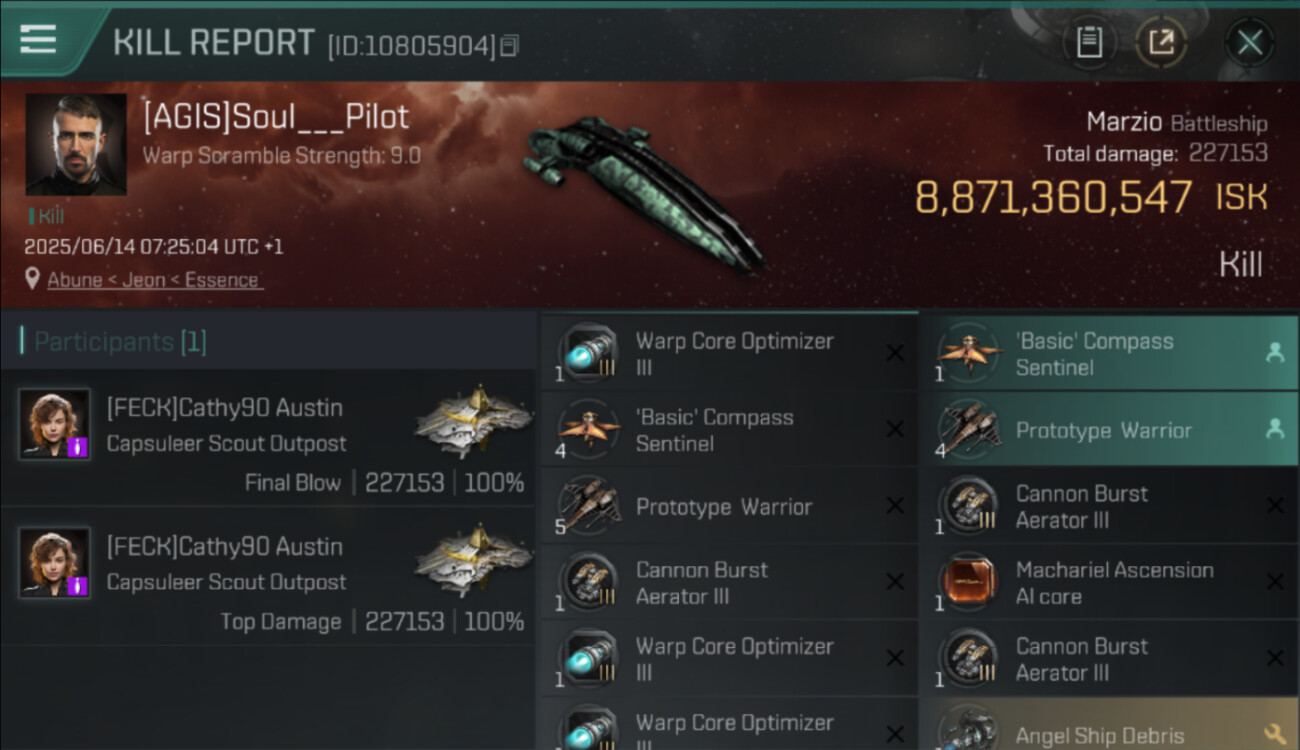
Task: Click person icon on highlighted Prototype Warrior
Action: click(1274, 429)
